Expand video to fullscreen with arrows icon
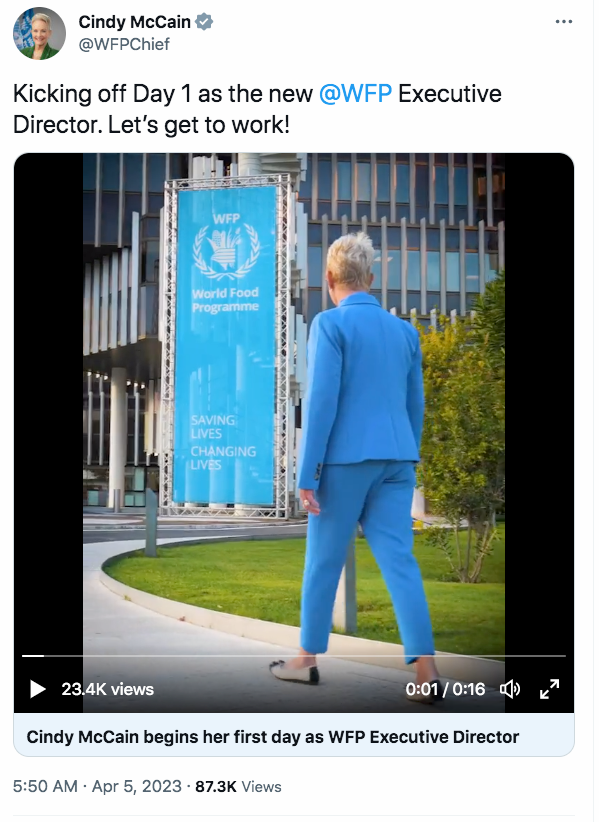 tap(549, 689)
